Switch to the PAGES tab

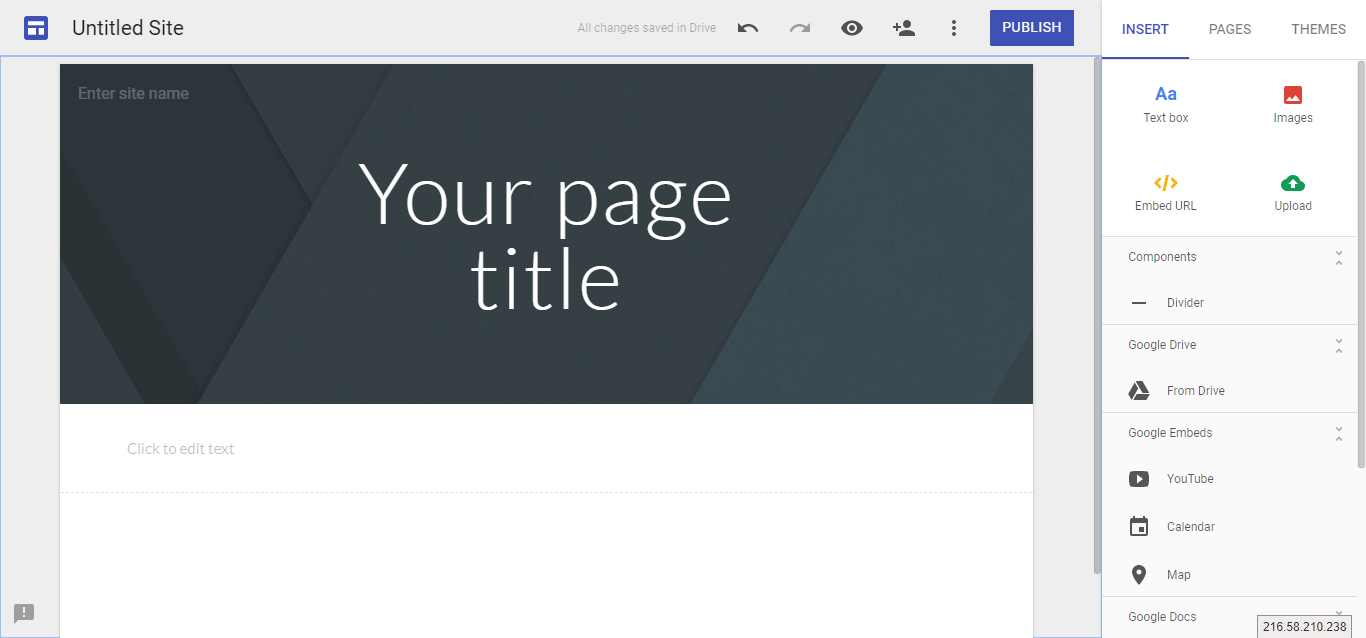point(1230,29)
